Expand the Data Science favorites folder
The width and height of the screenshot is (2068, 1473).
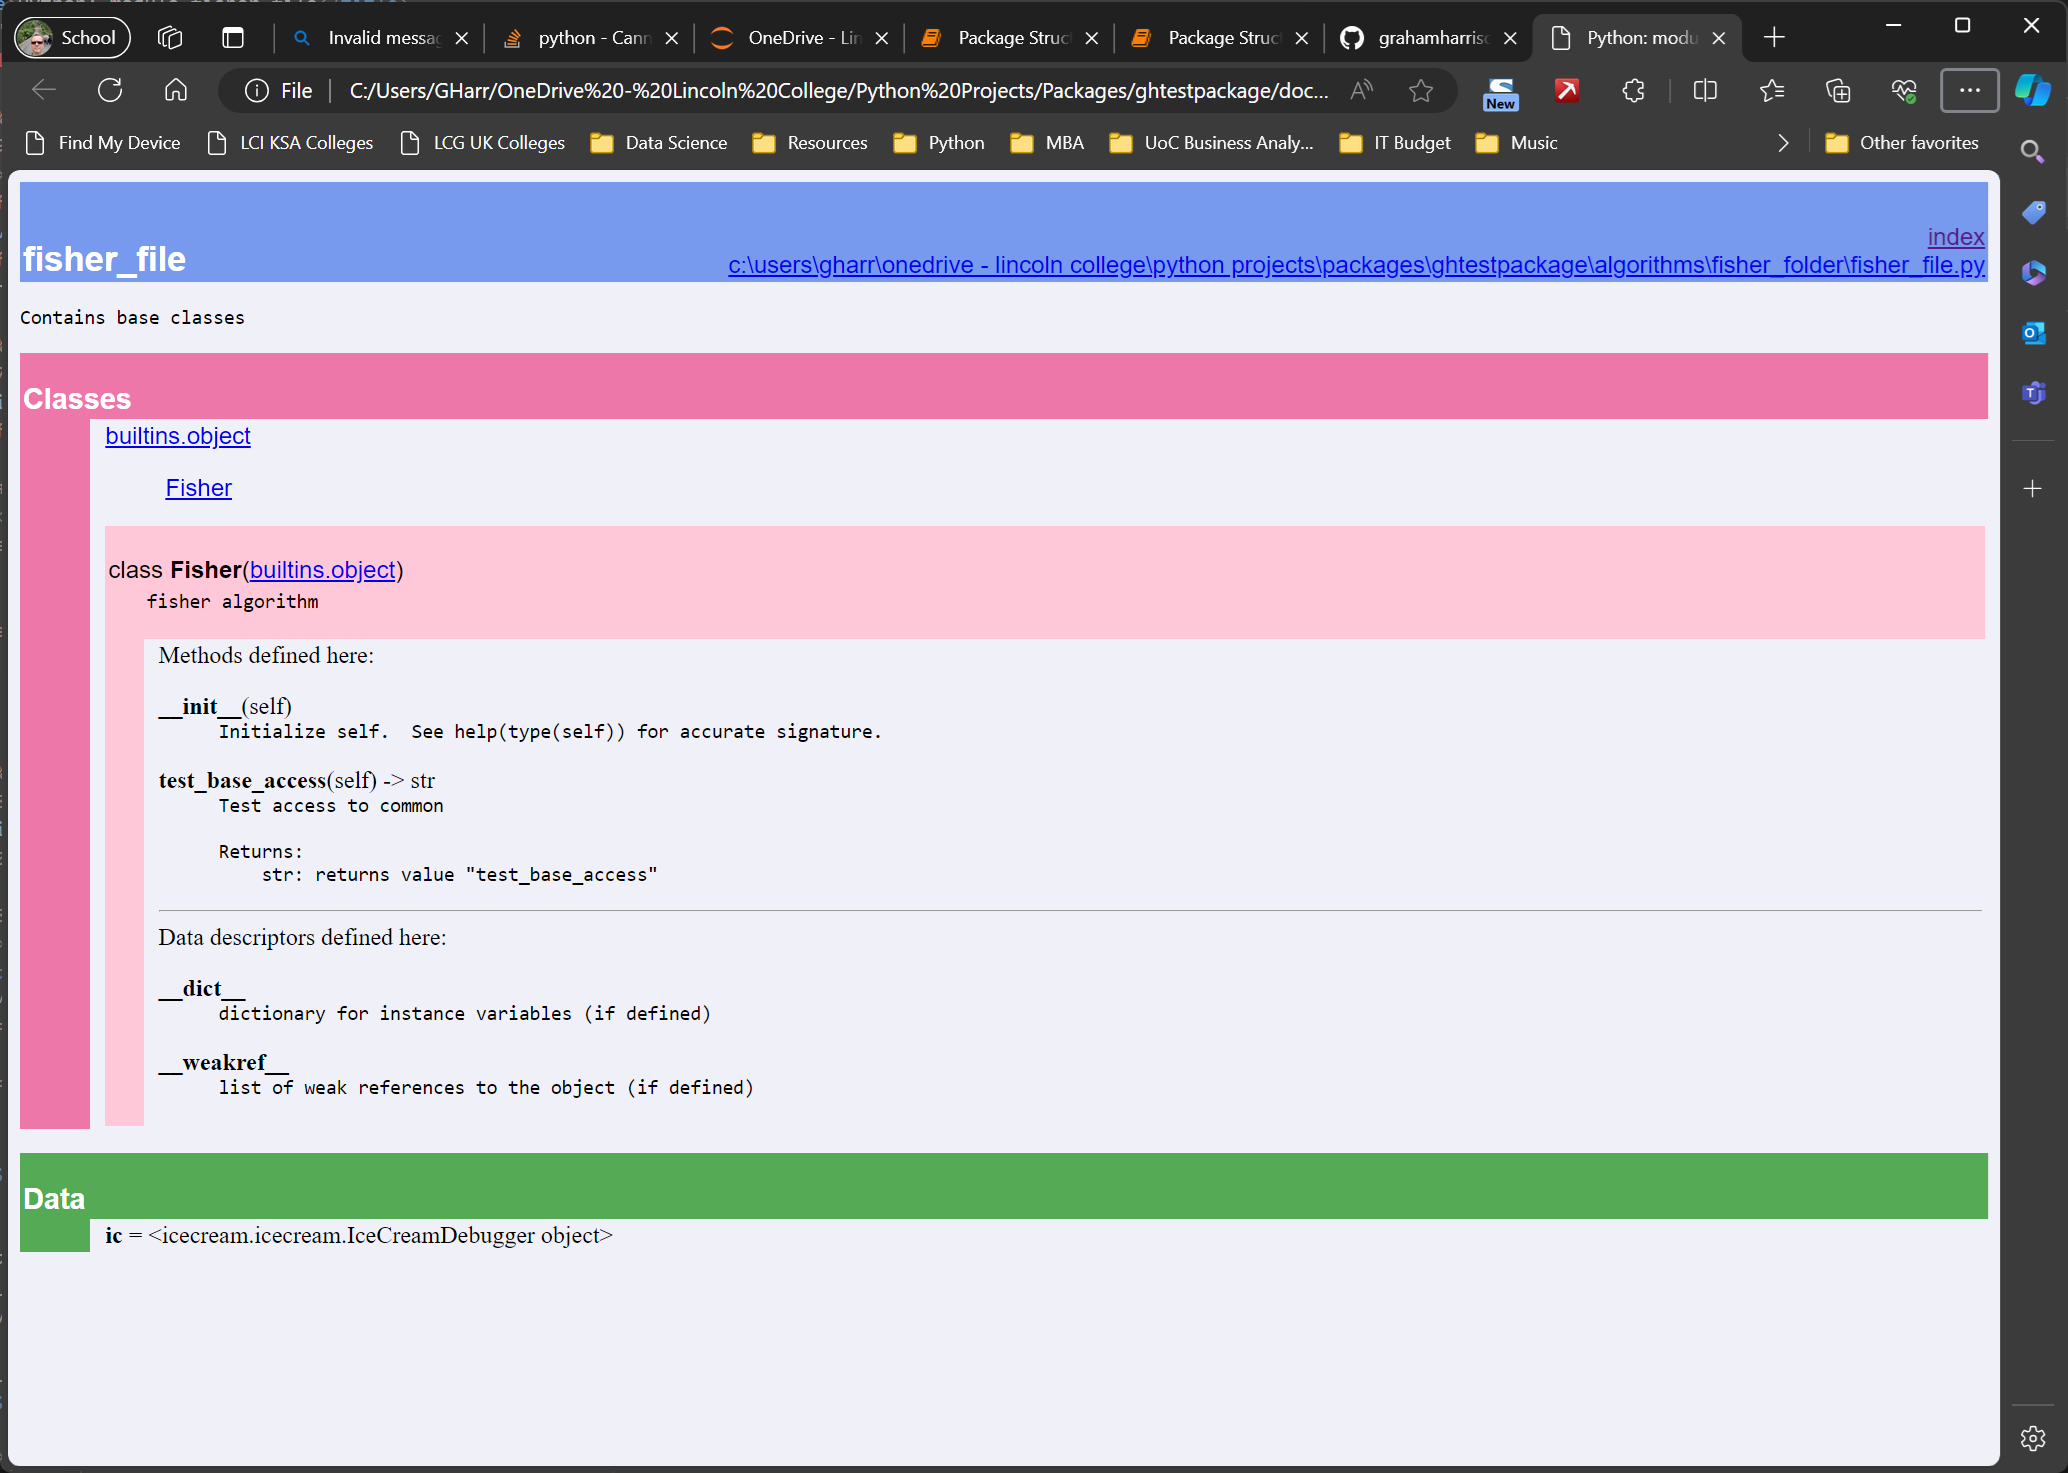[659, 143]
